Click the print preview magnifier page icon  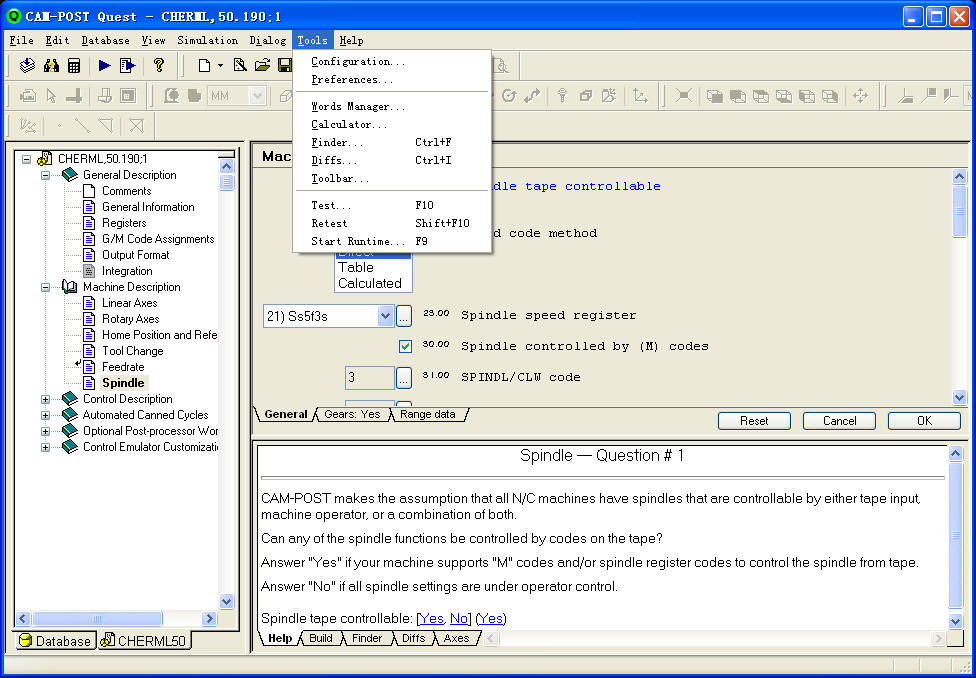501,65
